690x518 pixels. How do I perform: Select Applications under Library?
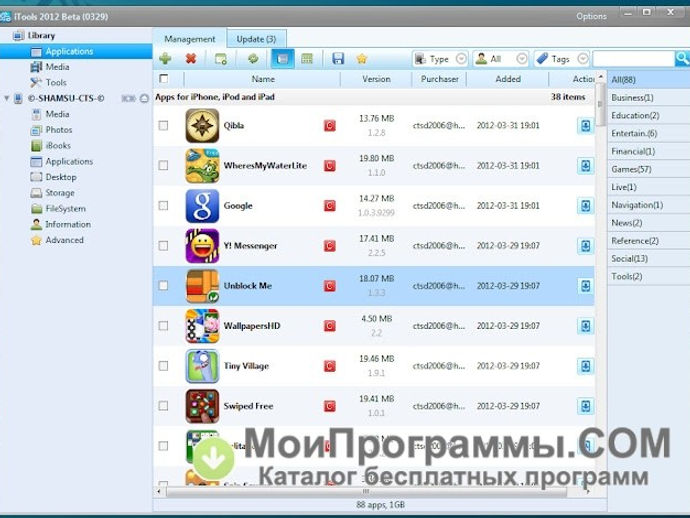point(76,51)
